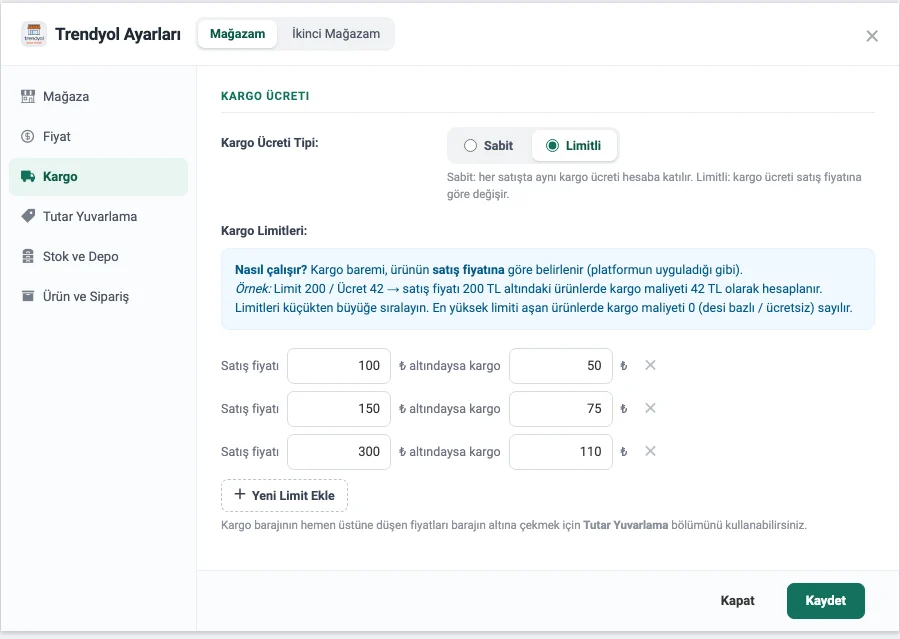Click the Mağaza storefront icon in sidebar

click(x=28, y=96)
